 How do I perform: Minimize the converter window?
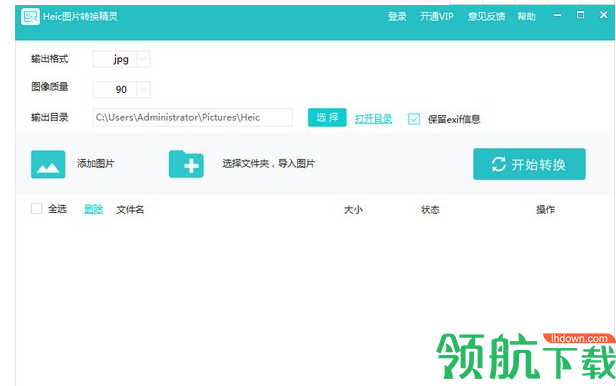pos(557,15)
